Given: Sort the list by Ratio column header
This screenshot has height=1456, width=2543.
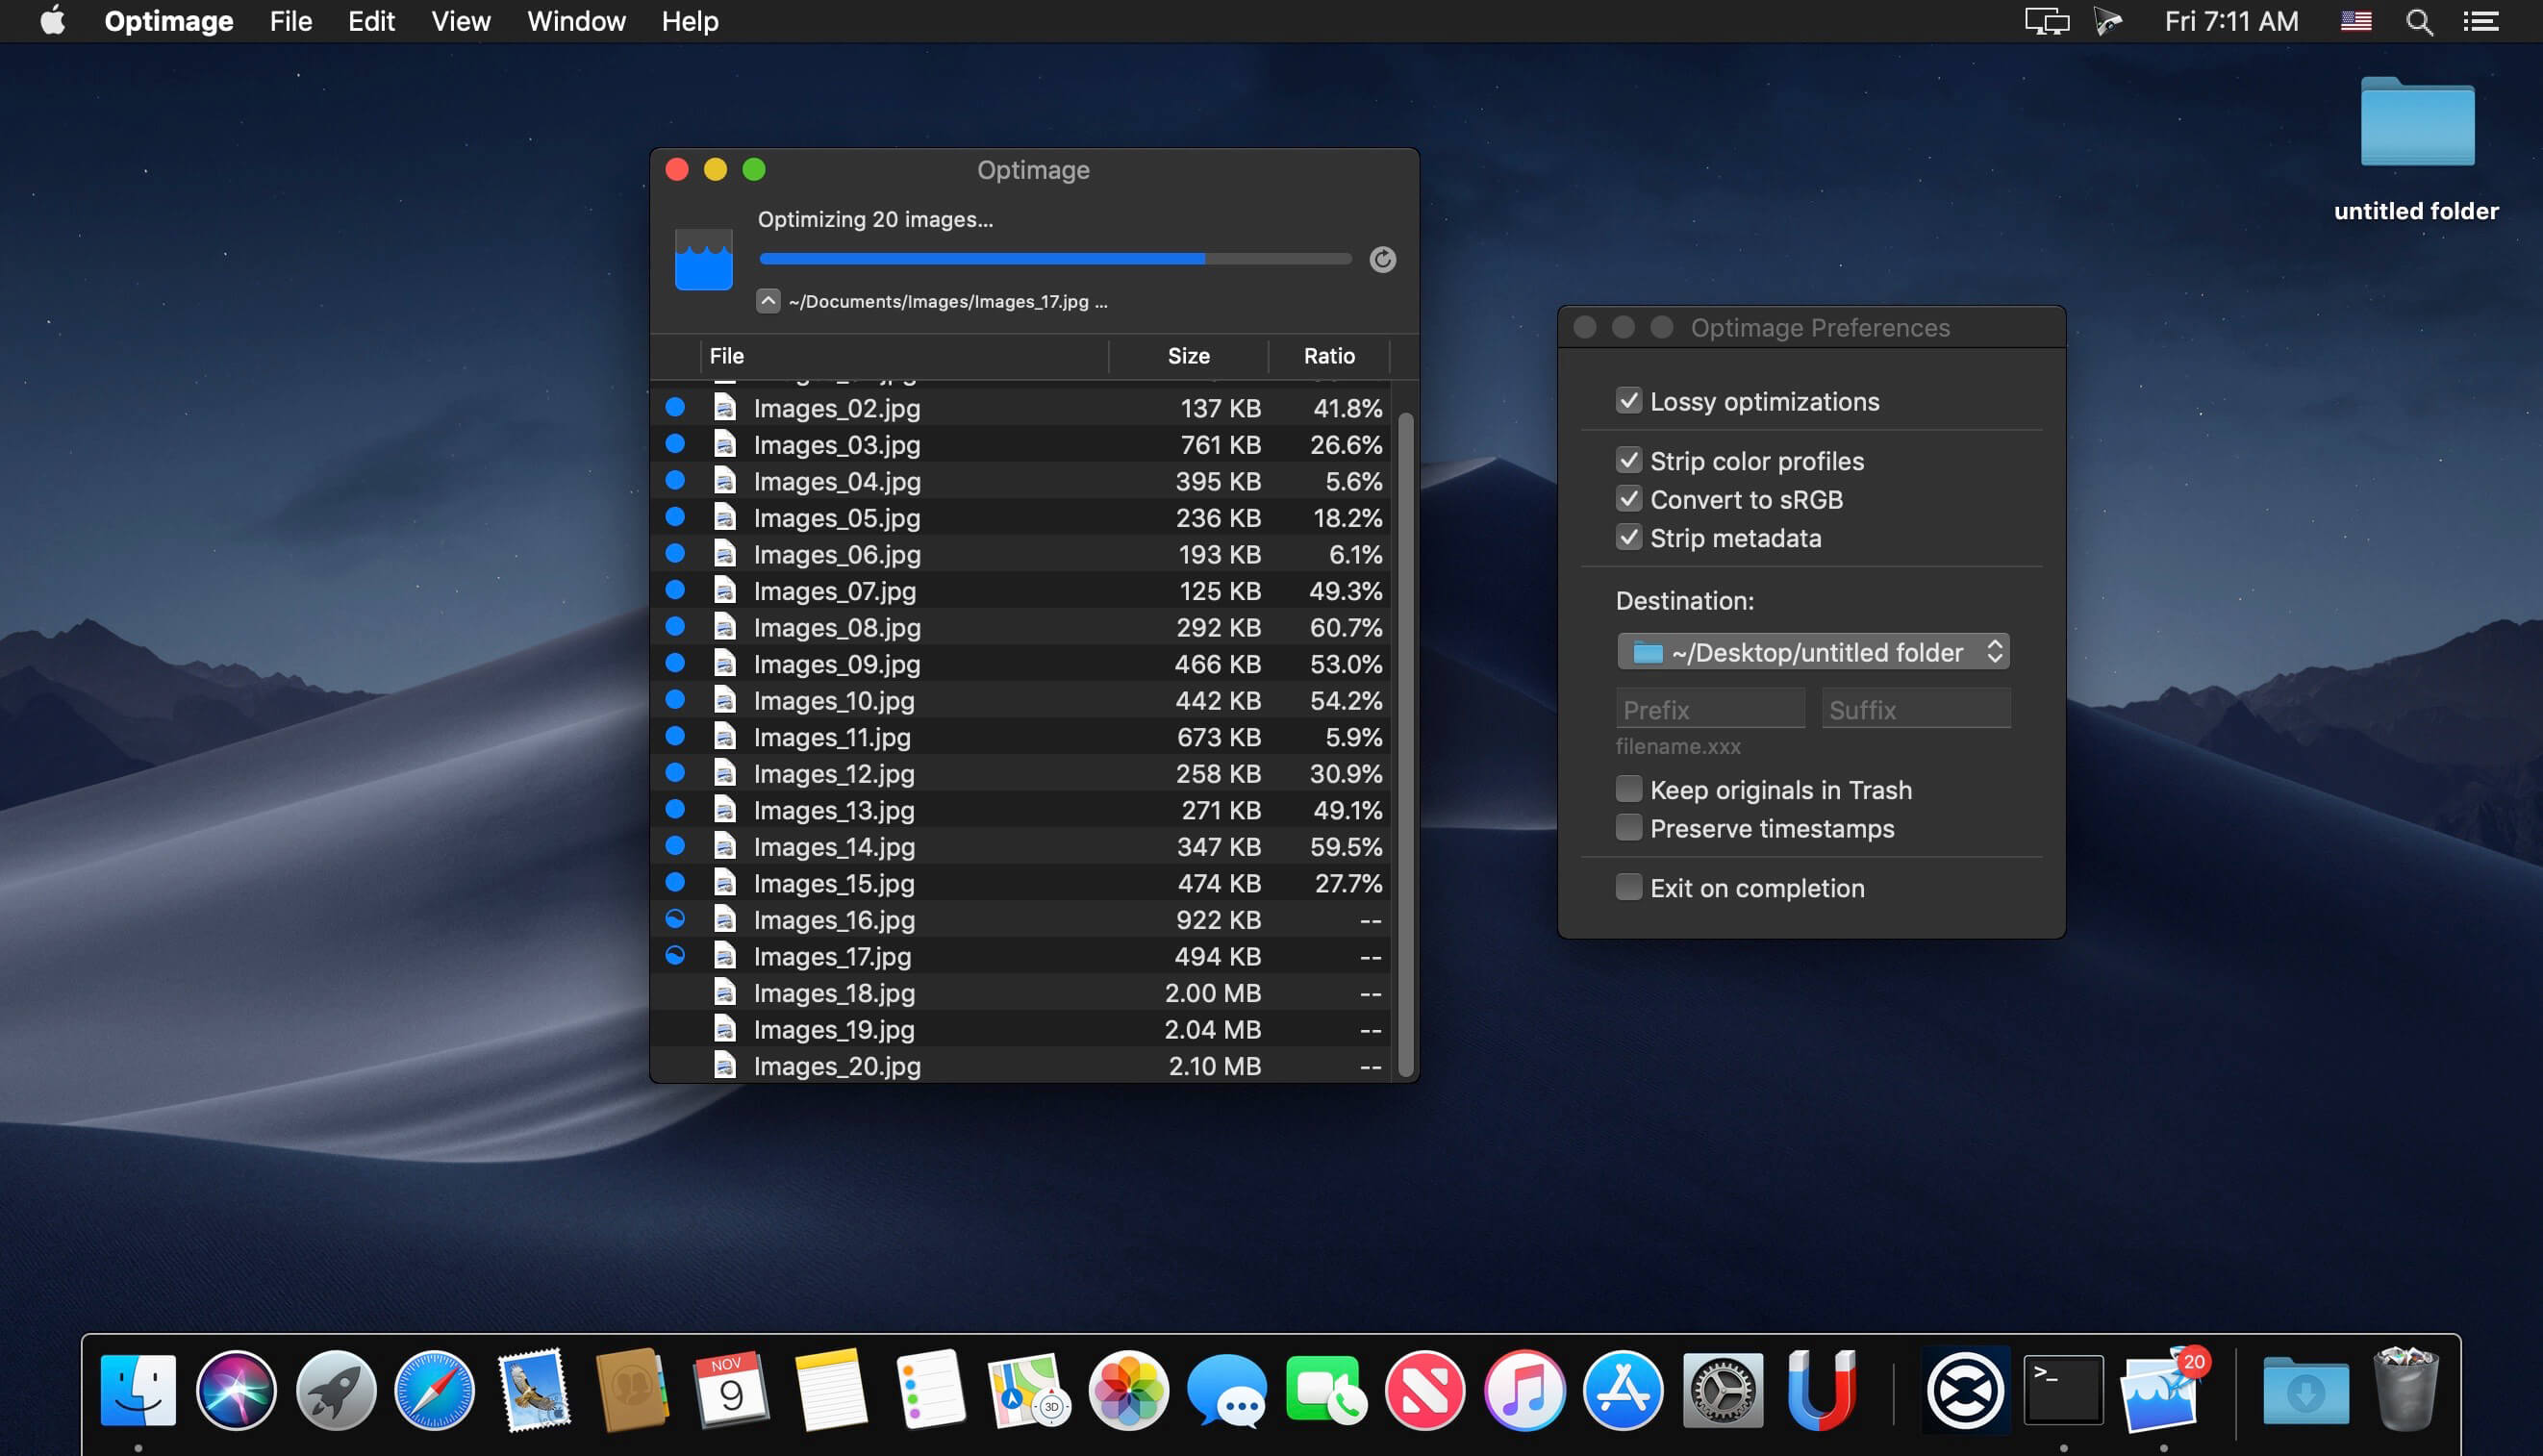Looking at the screenshot, I should tap(1328, 356).
